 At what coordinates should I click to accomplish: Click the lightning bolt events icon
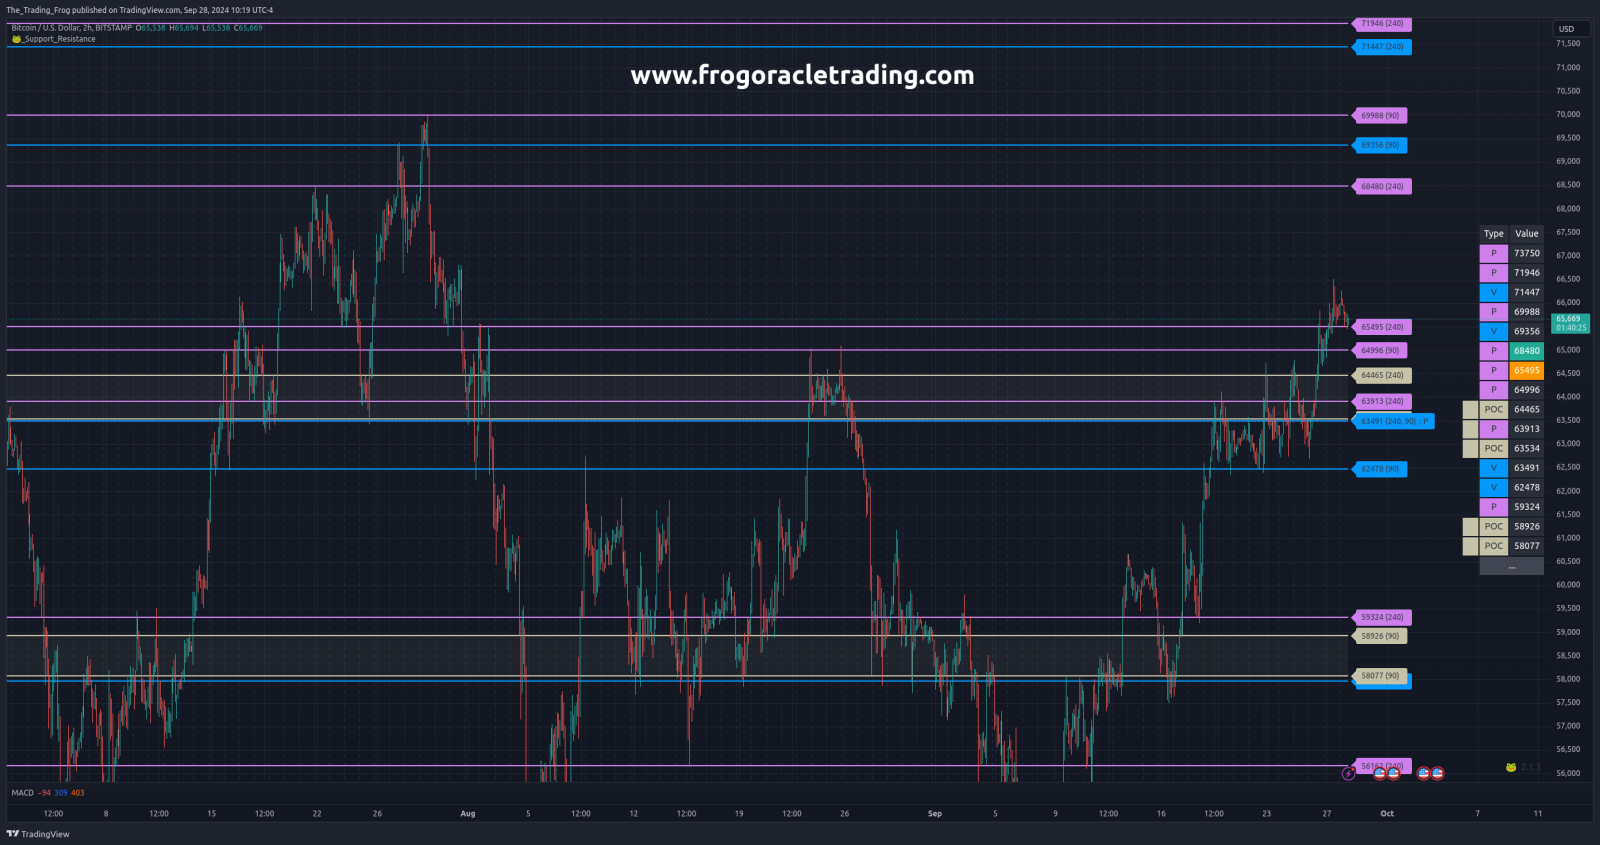point(1348,773)
